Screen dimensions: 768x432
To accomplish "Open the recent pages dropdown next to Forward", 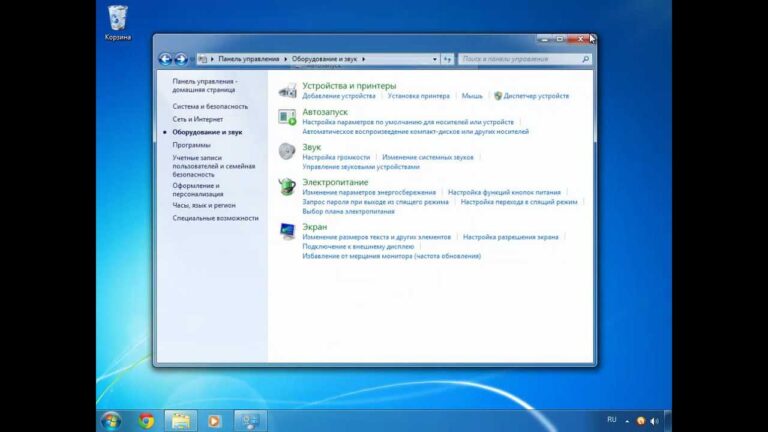I will click(x=192, y=59).
